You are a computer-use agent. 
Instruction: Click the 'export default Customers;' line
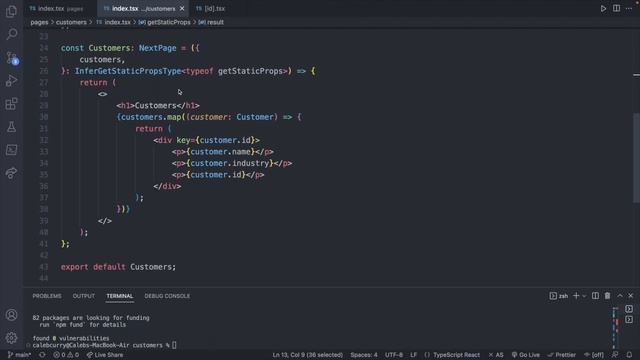tap(118, 267)
